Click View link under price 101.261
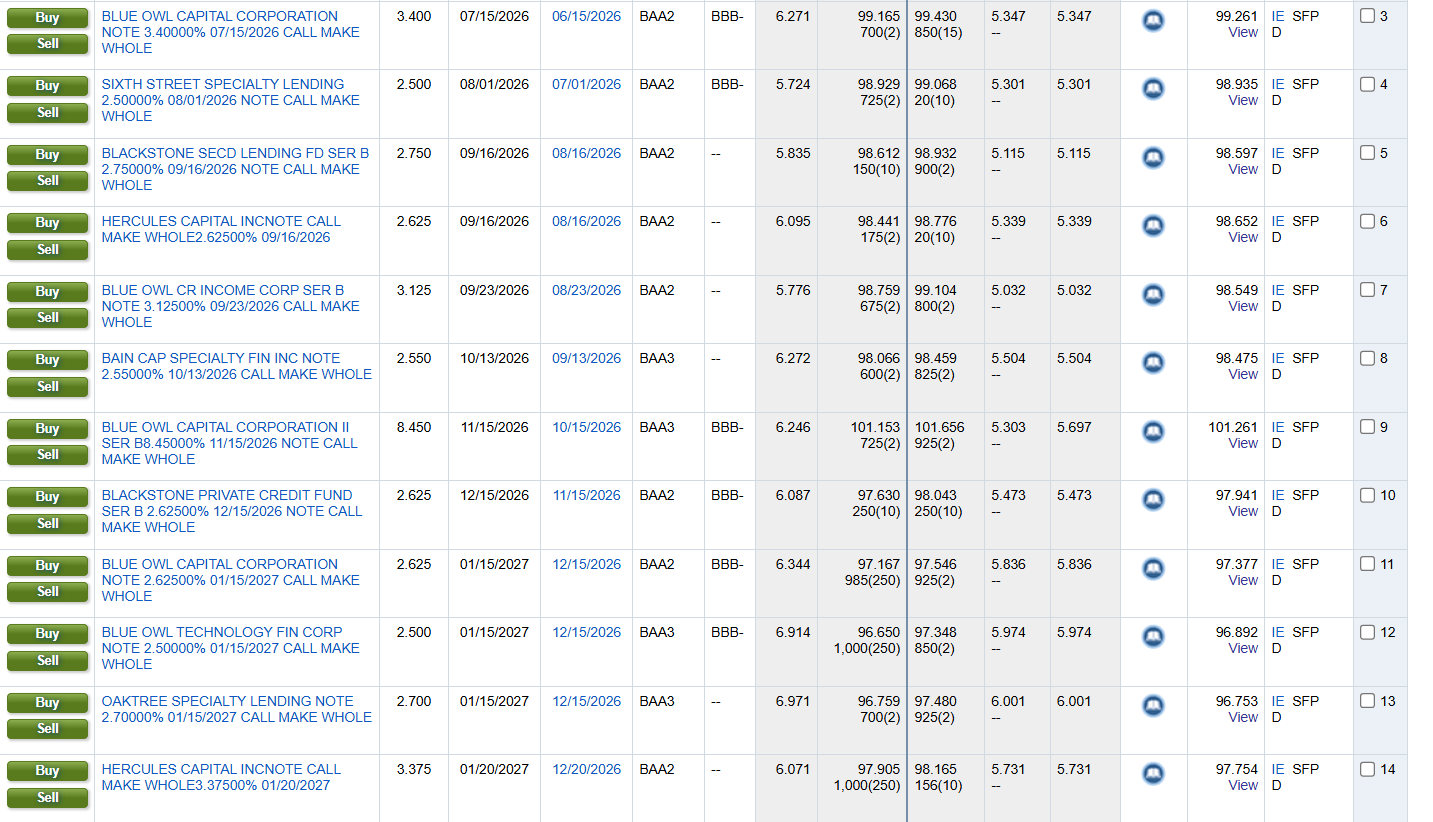The image size is (1433, 822). [x=1243, y=443]
